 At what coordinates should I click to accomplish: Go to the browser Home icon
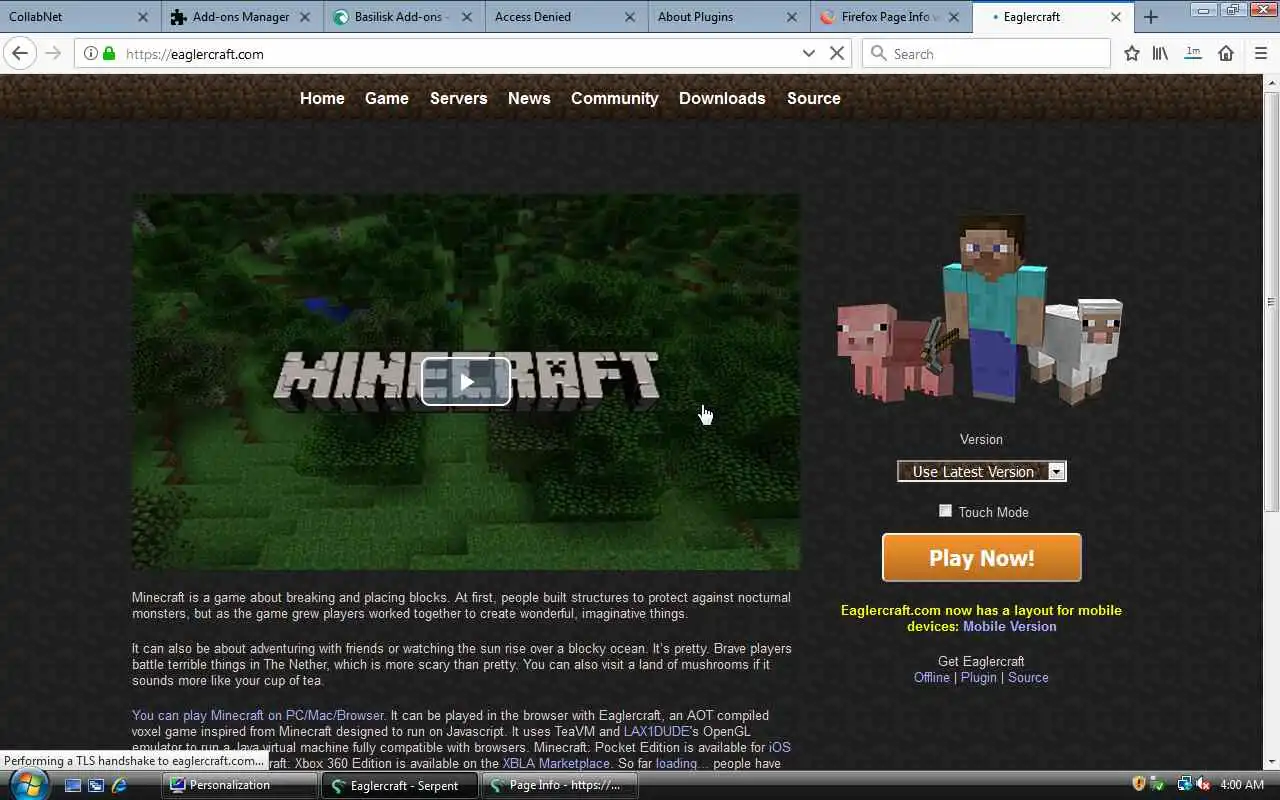click(x=1226, y=54)
